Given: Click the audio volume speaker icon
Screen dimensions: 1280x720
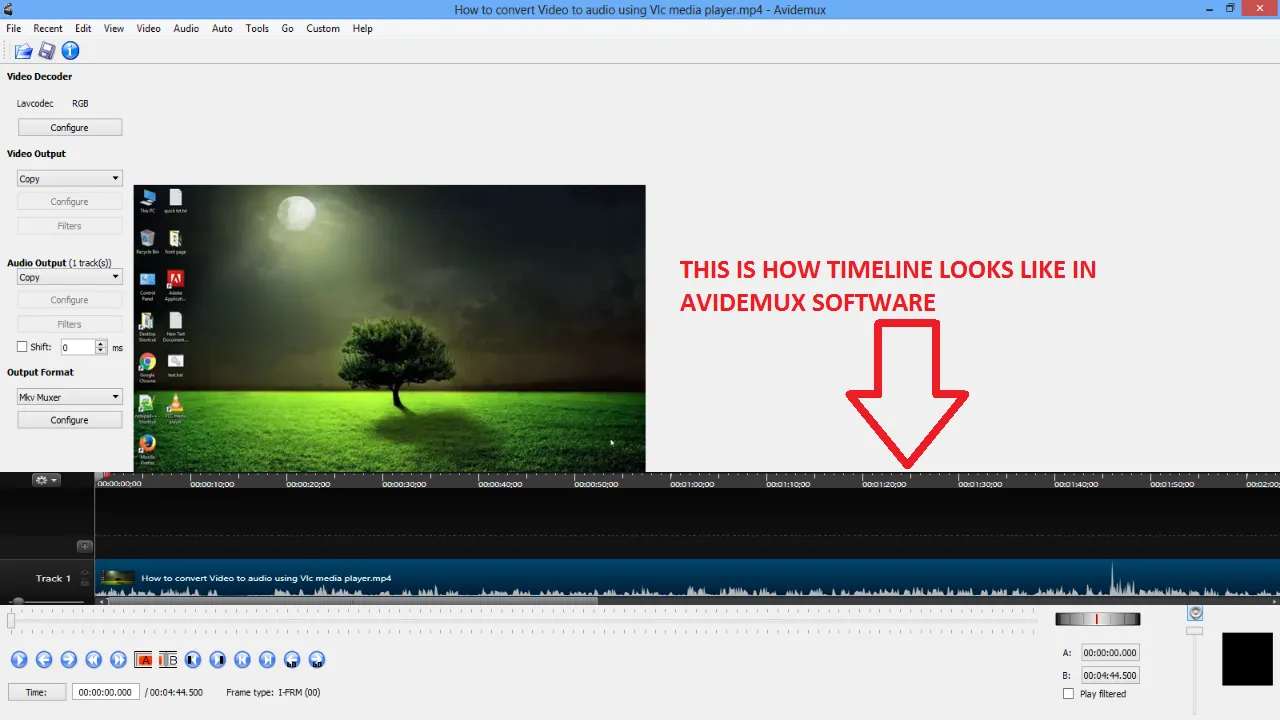Looking at the screenshot, I should pyautogui.click(x=1195, y=613).
